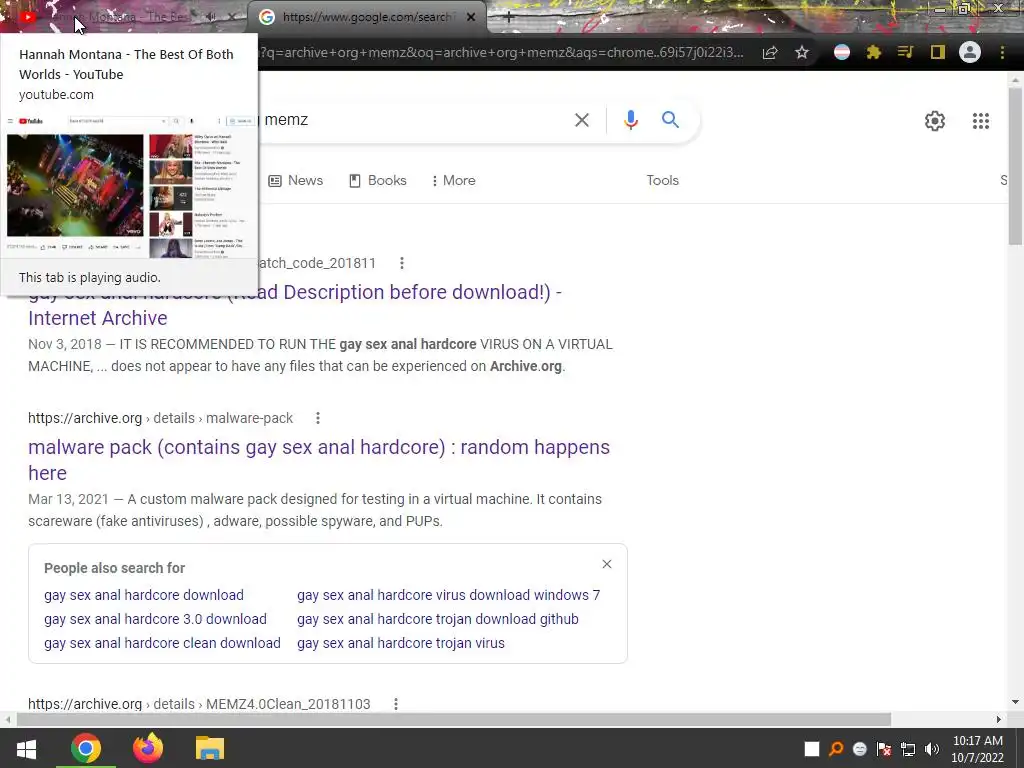
Task: Click inside the Google search input field
Action: coord(411,120)
